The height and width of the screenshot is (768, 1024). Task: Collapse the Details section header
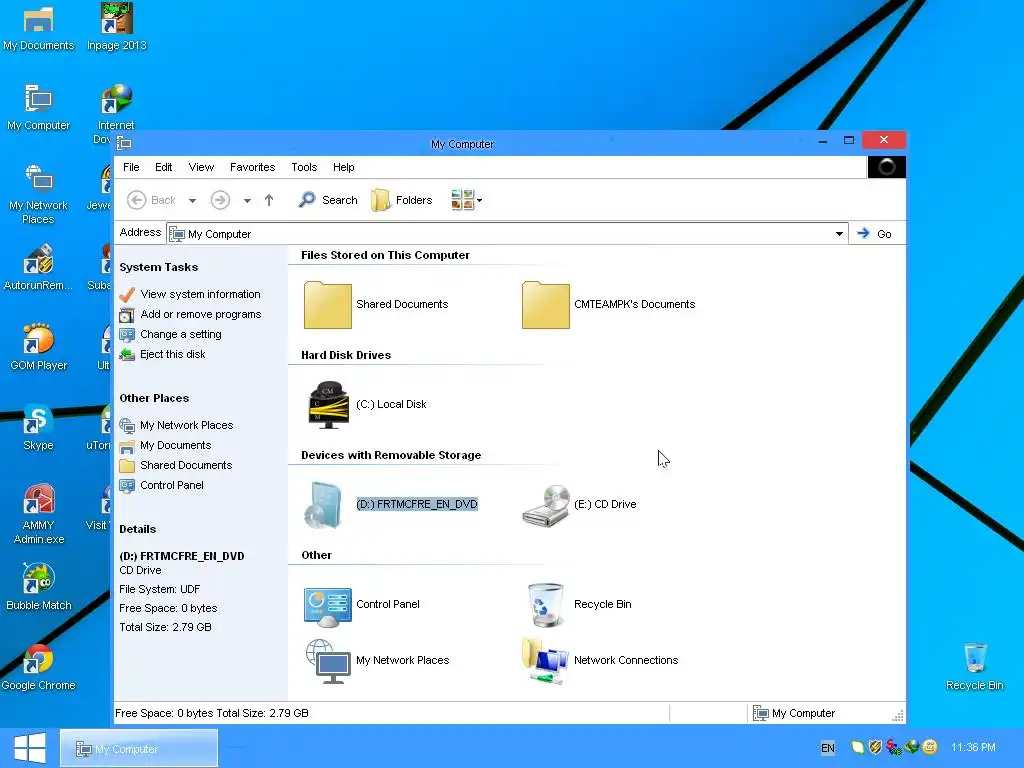tap(138, 530)
